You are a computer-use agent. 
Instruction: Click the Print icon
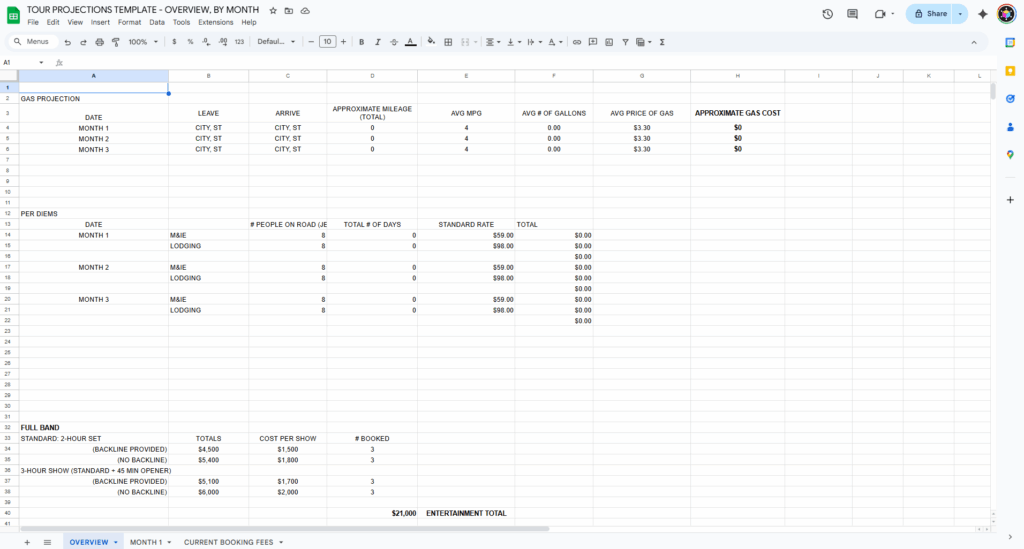pyautogui.click(x=99, y=42)
